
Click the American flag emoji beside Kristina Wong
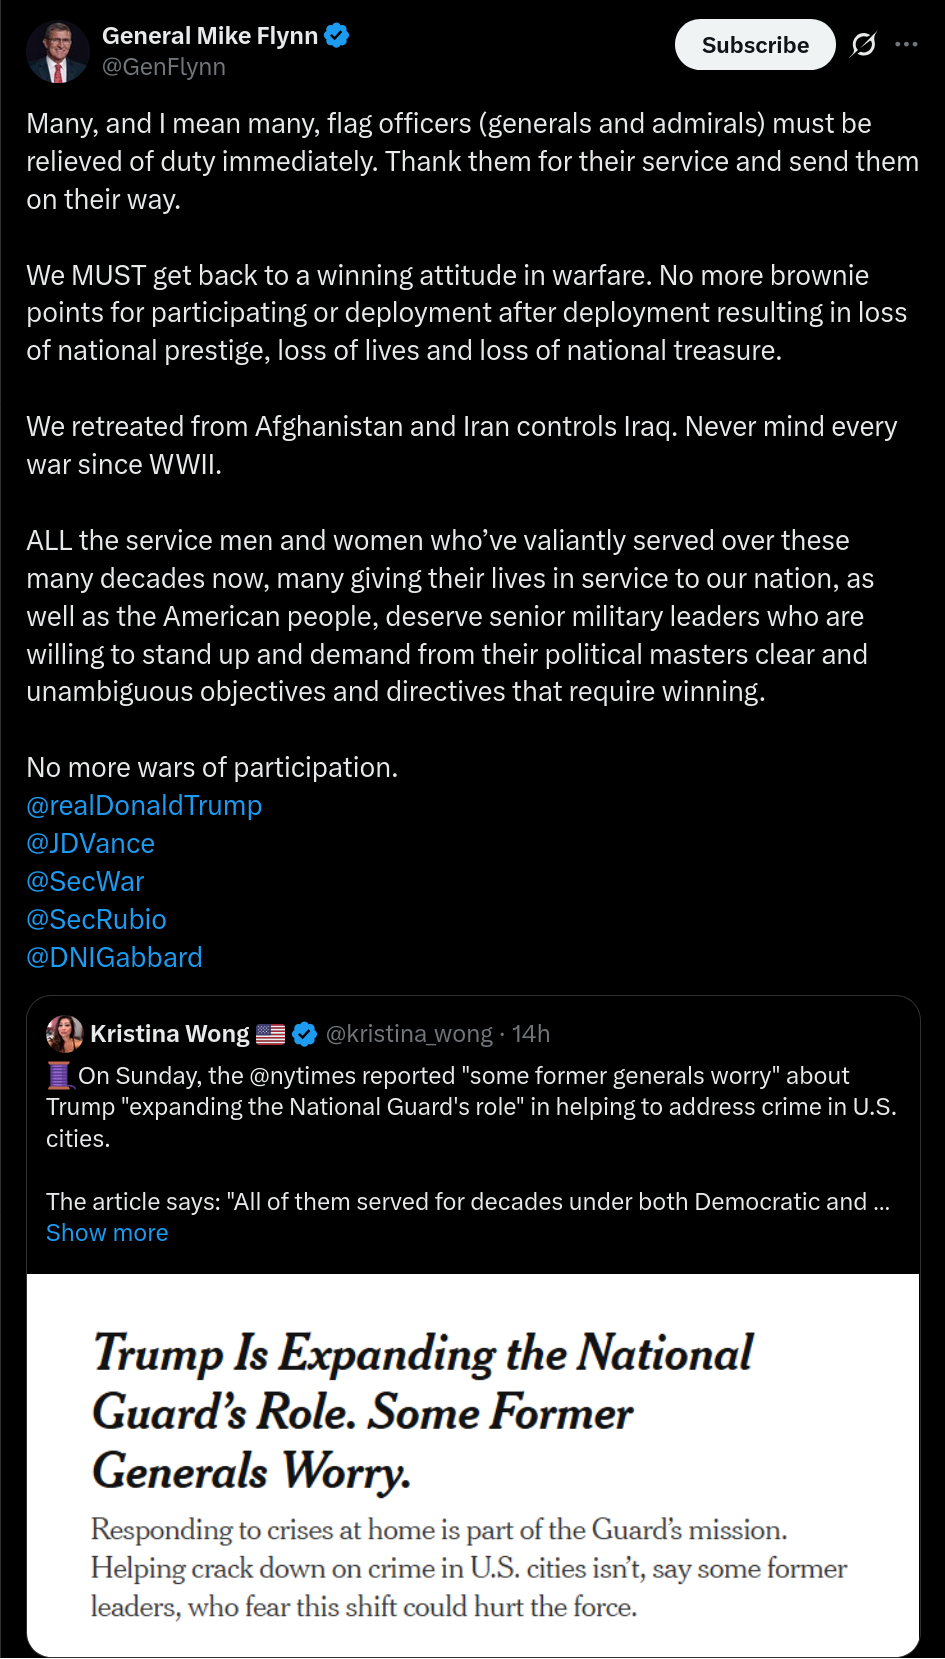click(271, 1034)
